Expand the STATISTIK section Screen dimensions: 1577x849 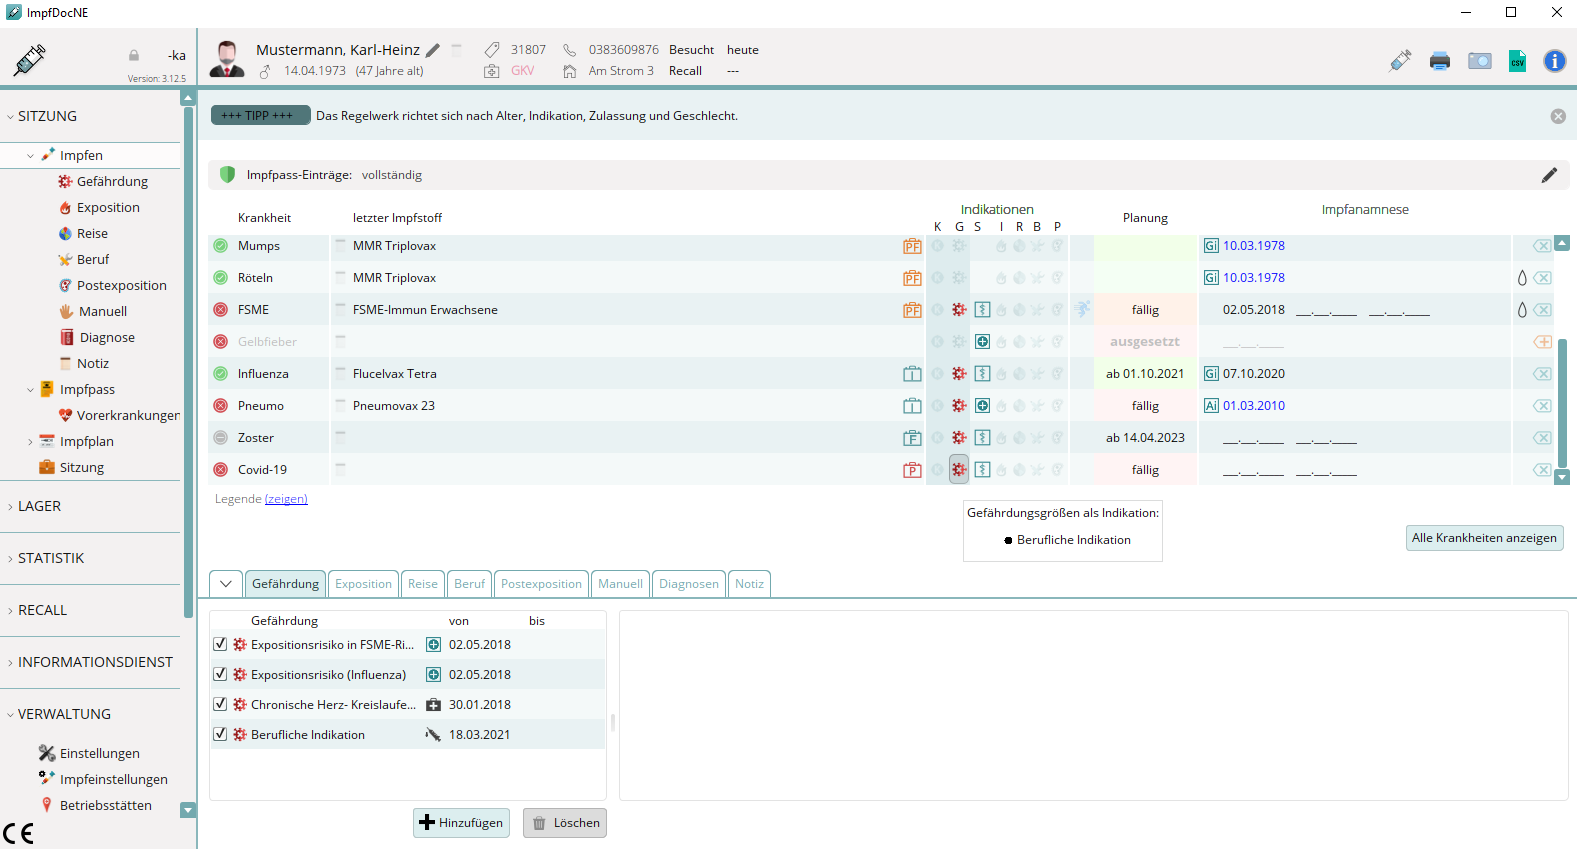coord(10,559)
